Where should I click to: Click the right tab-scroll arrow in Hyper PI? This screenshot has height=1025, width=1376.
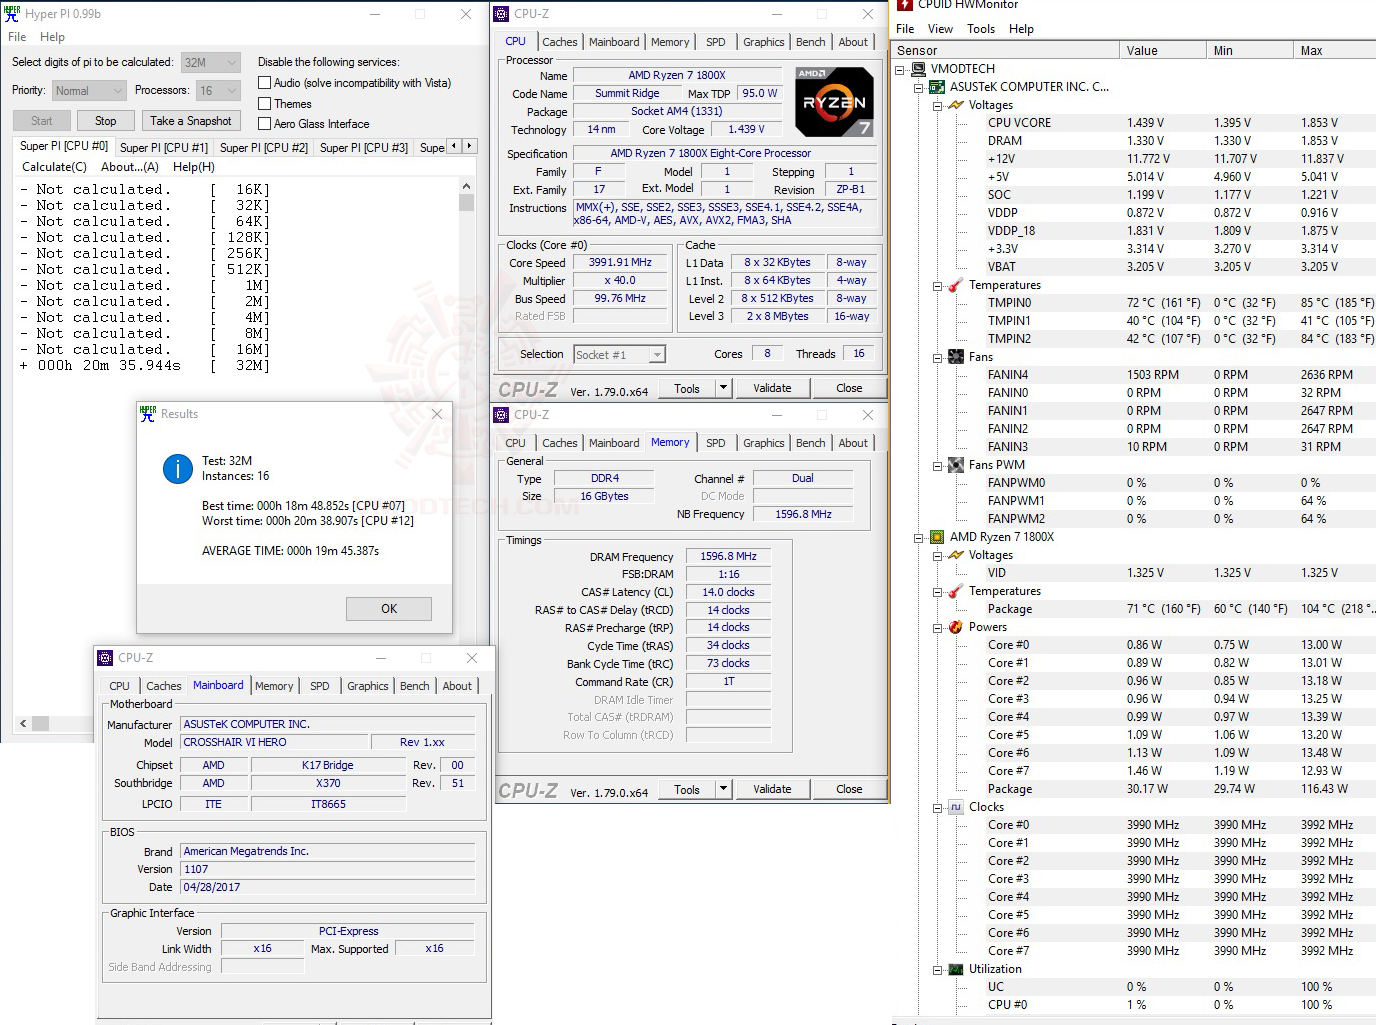tap(469, 146)
